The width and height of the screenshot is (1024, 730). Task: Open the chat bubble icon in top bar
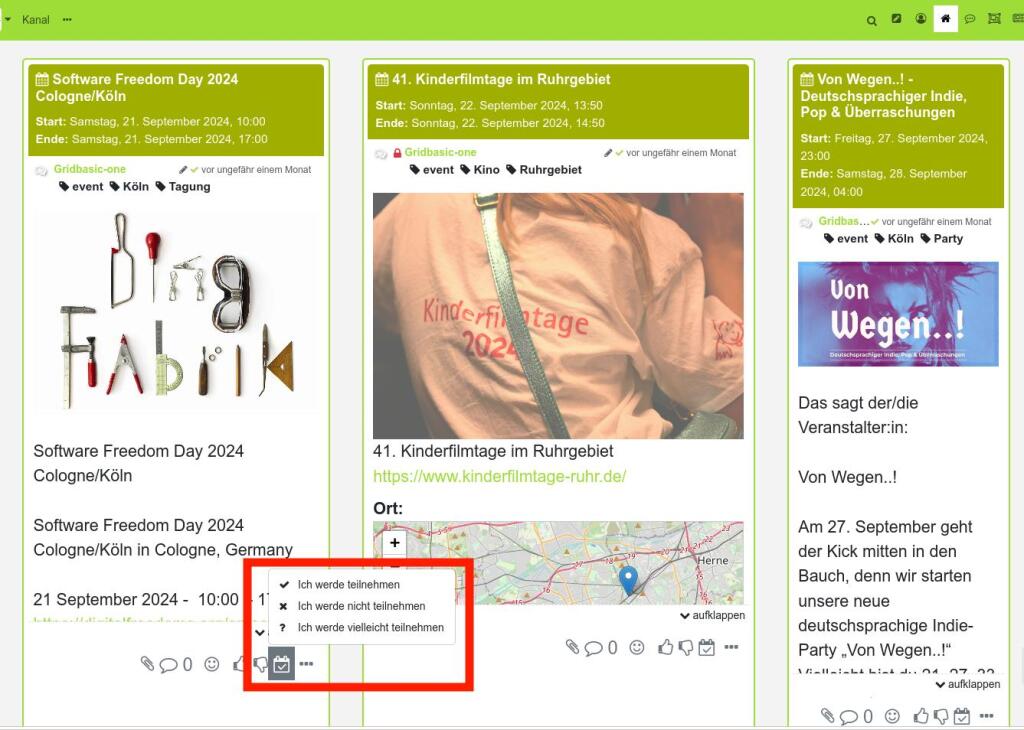tap(970, 19)
